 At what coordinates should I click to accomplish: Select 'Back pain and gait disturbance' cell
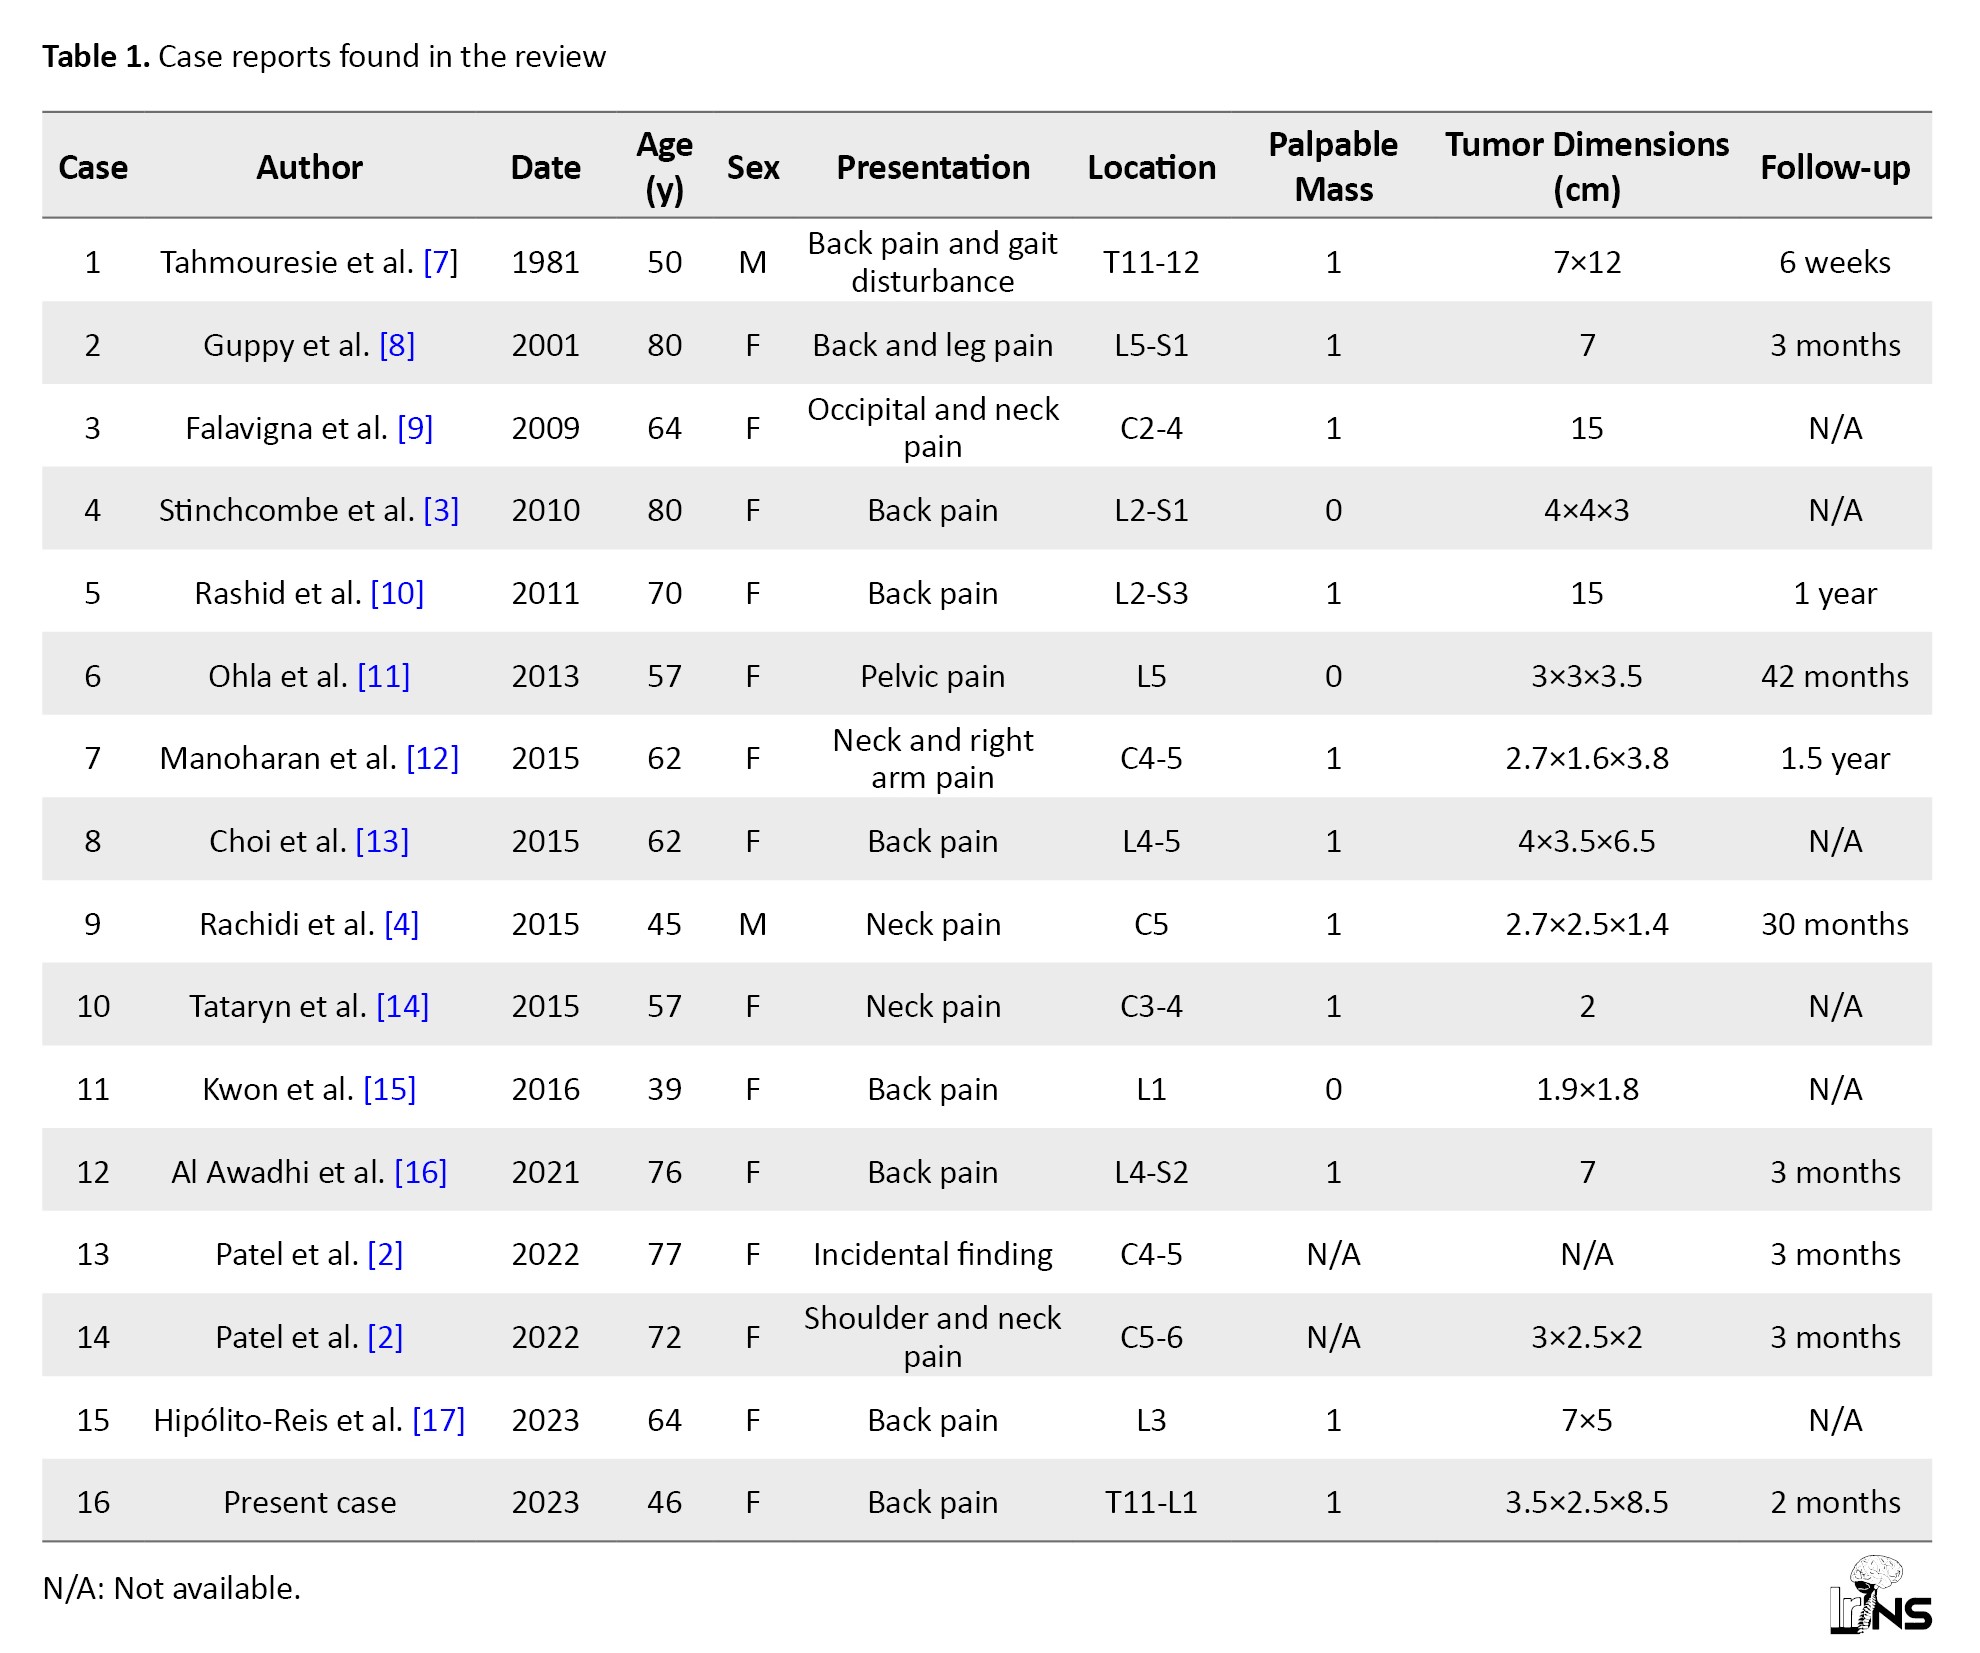pyautogui.click(x=933, y=262)
